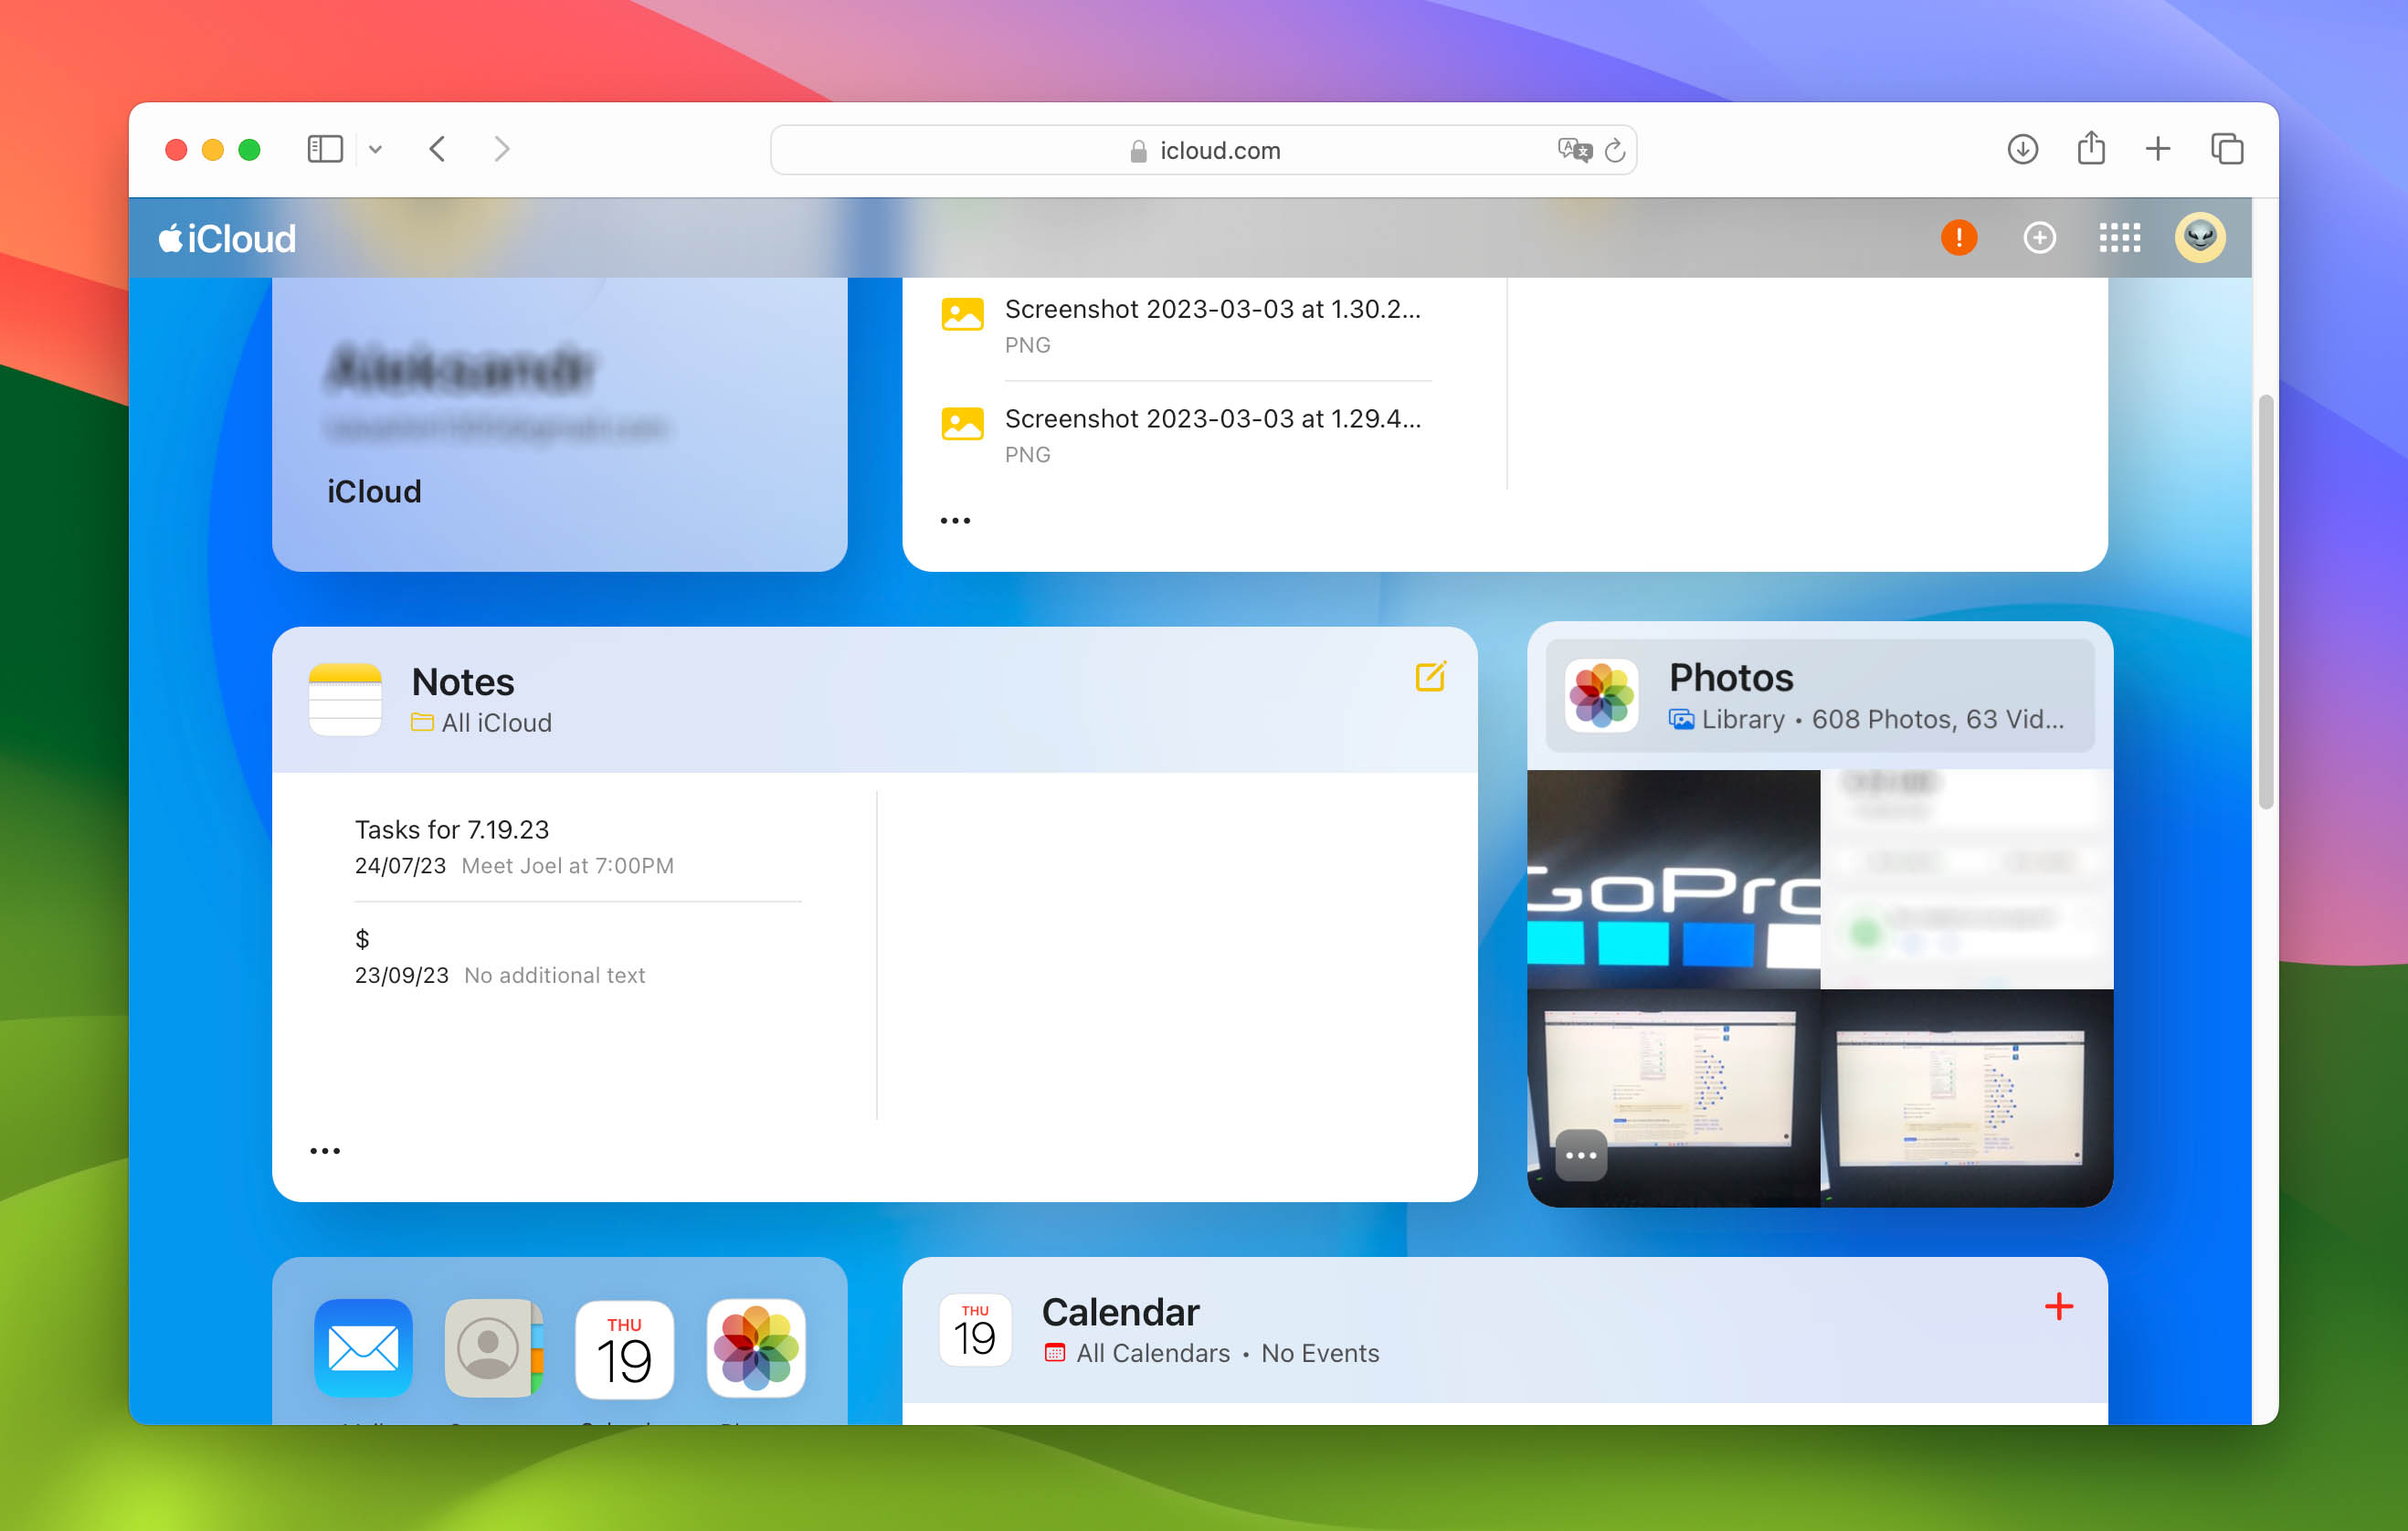Show Safari downloads
The height and width of the screenshot is (1531, 2408).
click(2022, 150)
